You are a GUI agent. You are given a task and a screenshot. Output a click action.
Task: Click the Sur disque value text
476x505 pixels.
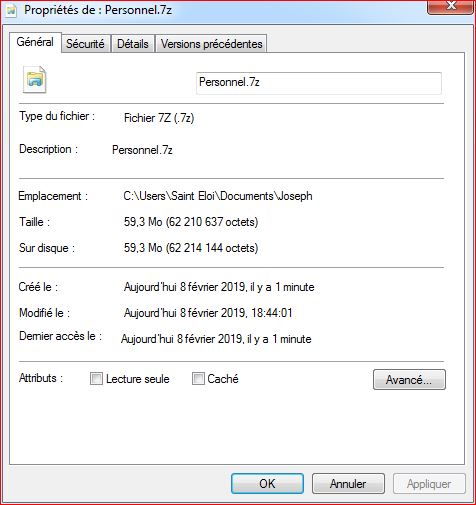click(x=191, y=248)
